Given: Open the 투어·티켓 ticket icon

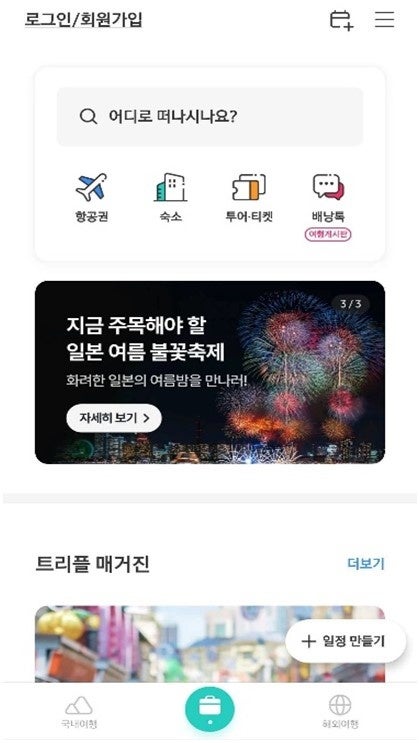Looking at the screenshot, I should point(248,188).
